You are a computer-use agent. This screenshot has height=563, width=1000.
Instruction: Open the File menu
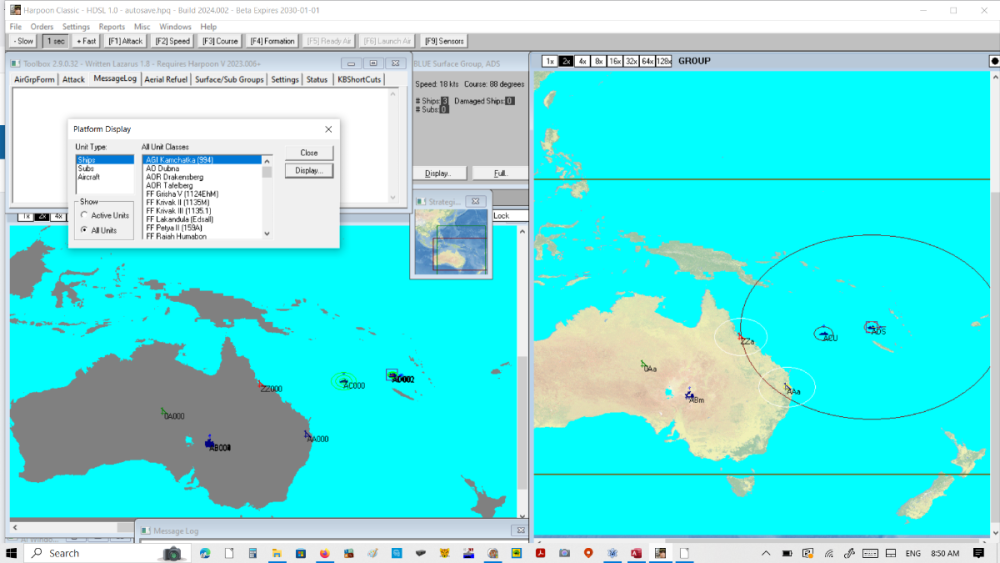coord(15,27)
